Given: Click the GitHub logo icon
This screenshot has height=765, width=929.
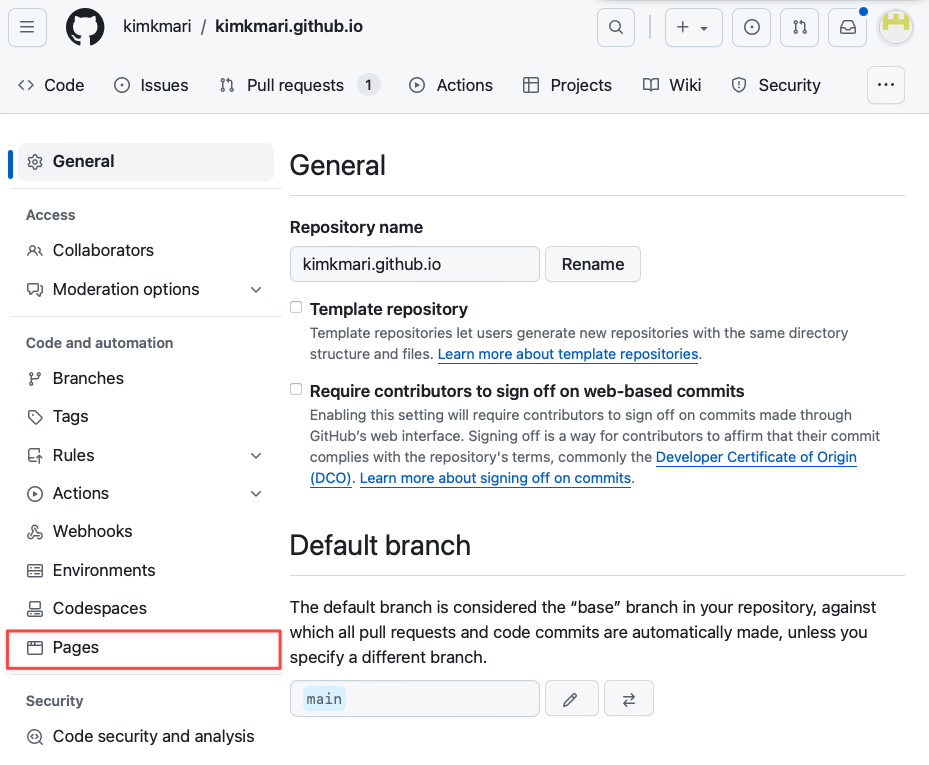Looking at the screenshot, I should (85, 27).
